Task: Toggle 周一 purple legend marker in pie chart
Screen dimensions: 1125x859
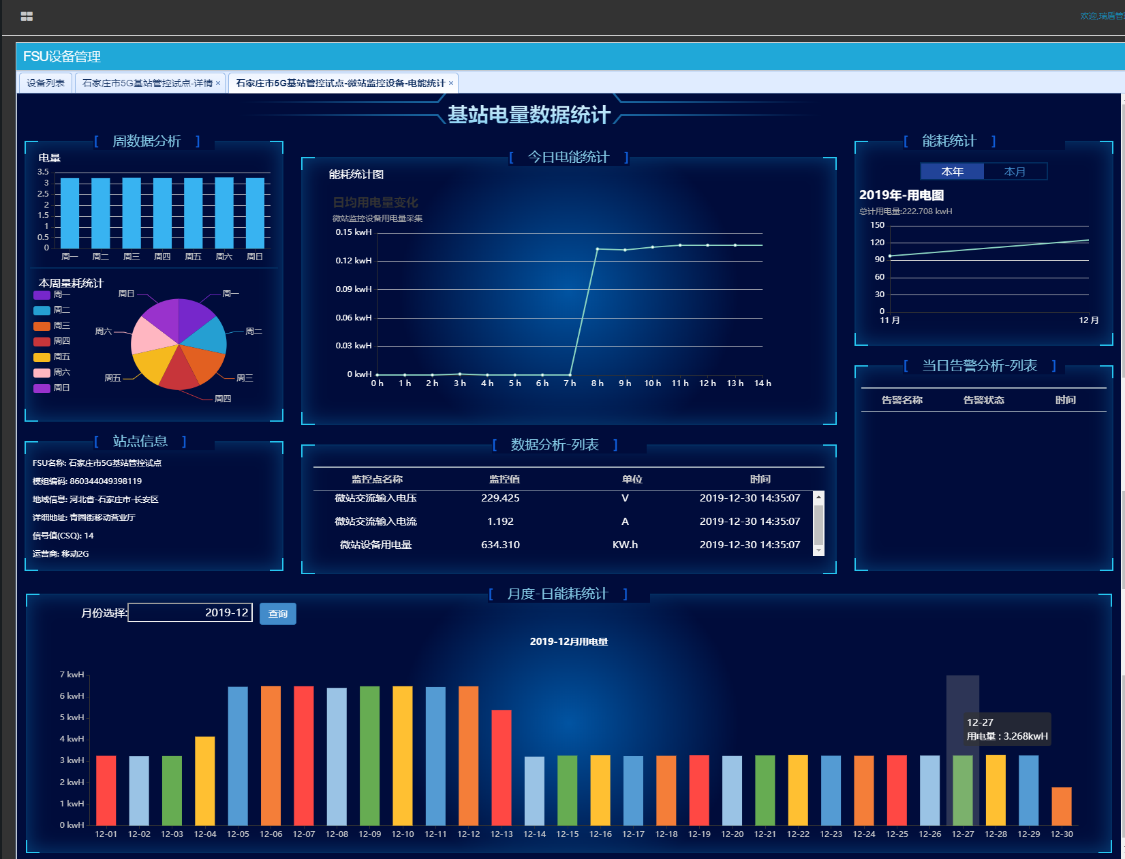Action: (x=42, y=295)
